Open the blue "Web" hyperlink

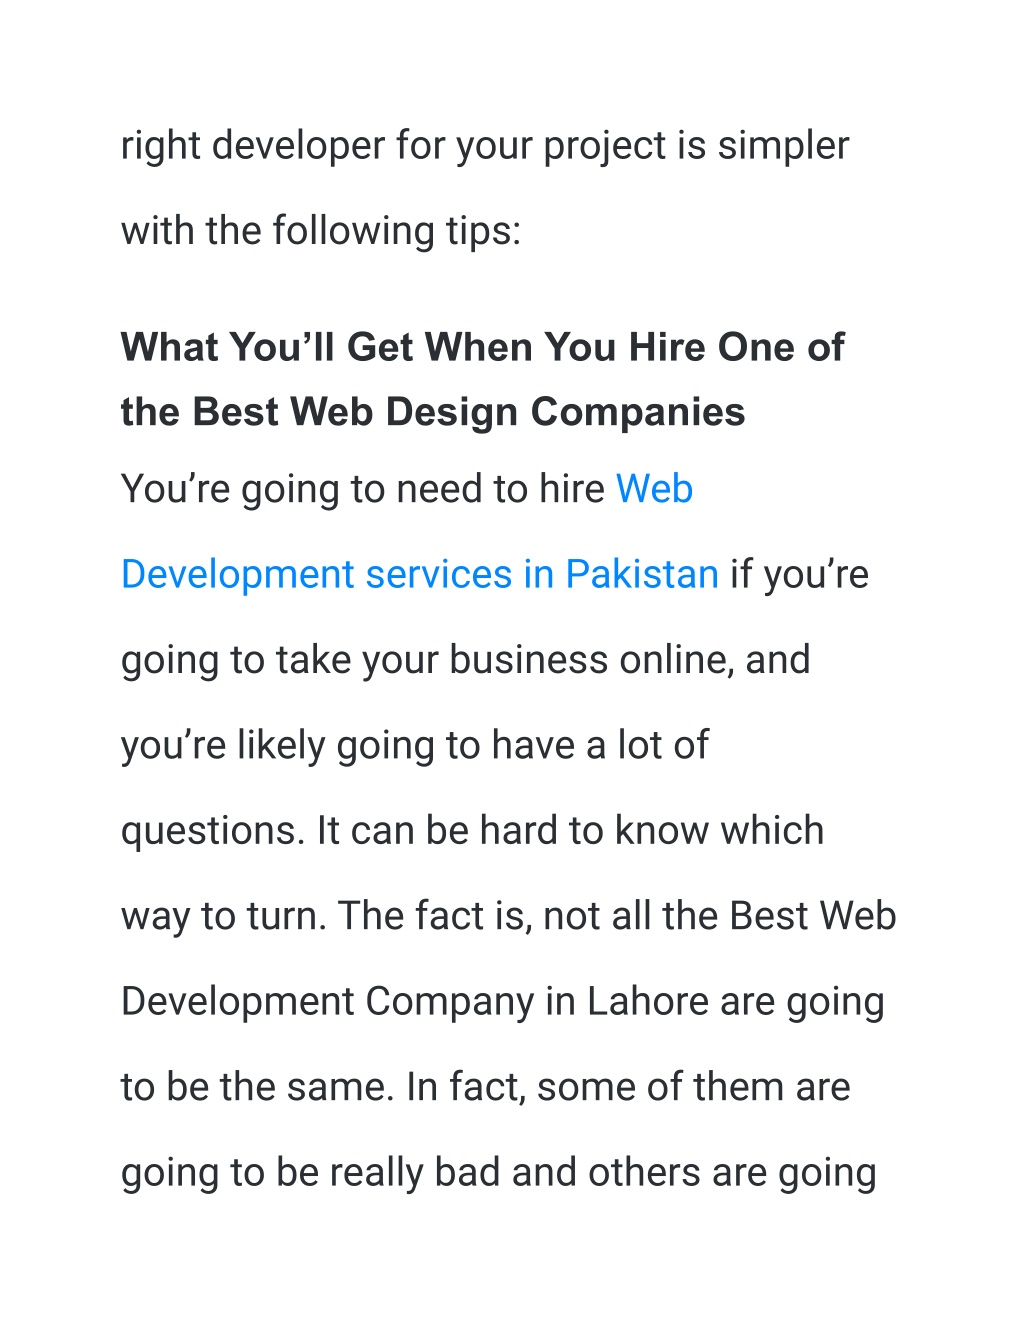point(654,489)
